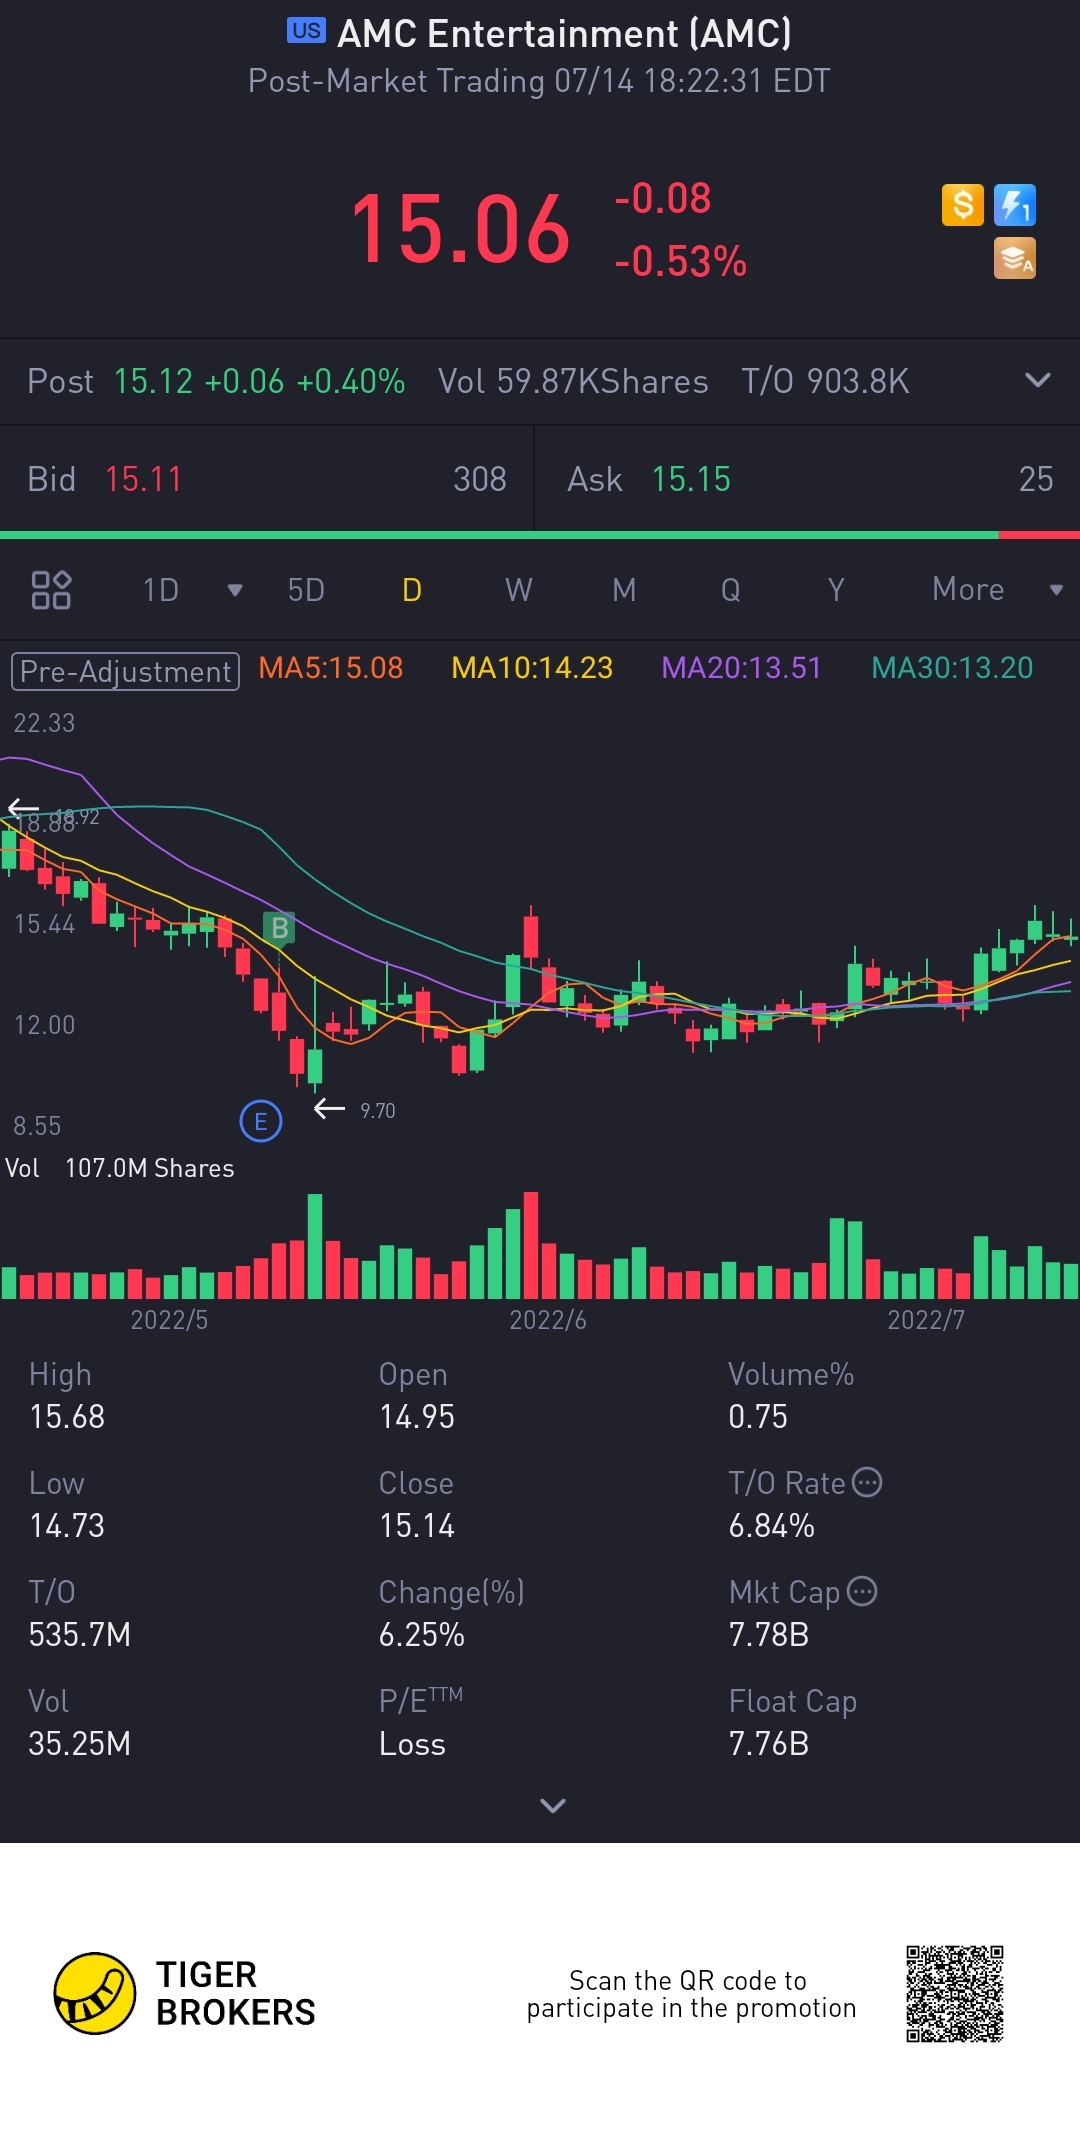Tap the Bid price 15.11
This screenshot has height=2145, width=1080.
tap(143, 479)
